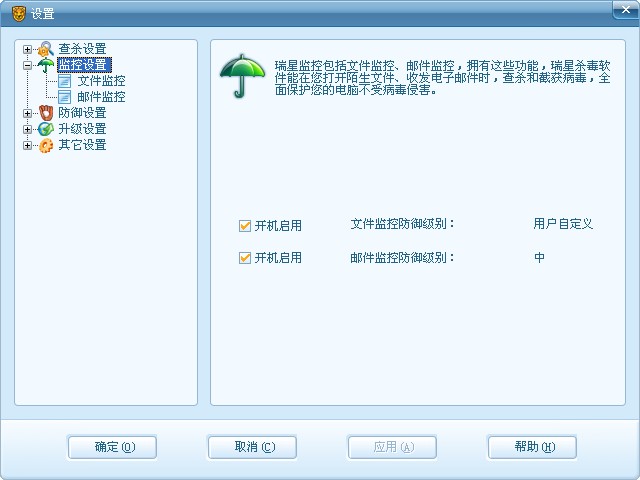Screen dimensions: 640x480
Task: Toggle 开机启用 checkbox for 邮件监控防御级别
Action: coord(244,258)
